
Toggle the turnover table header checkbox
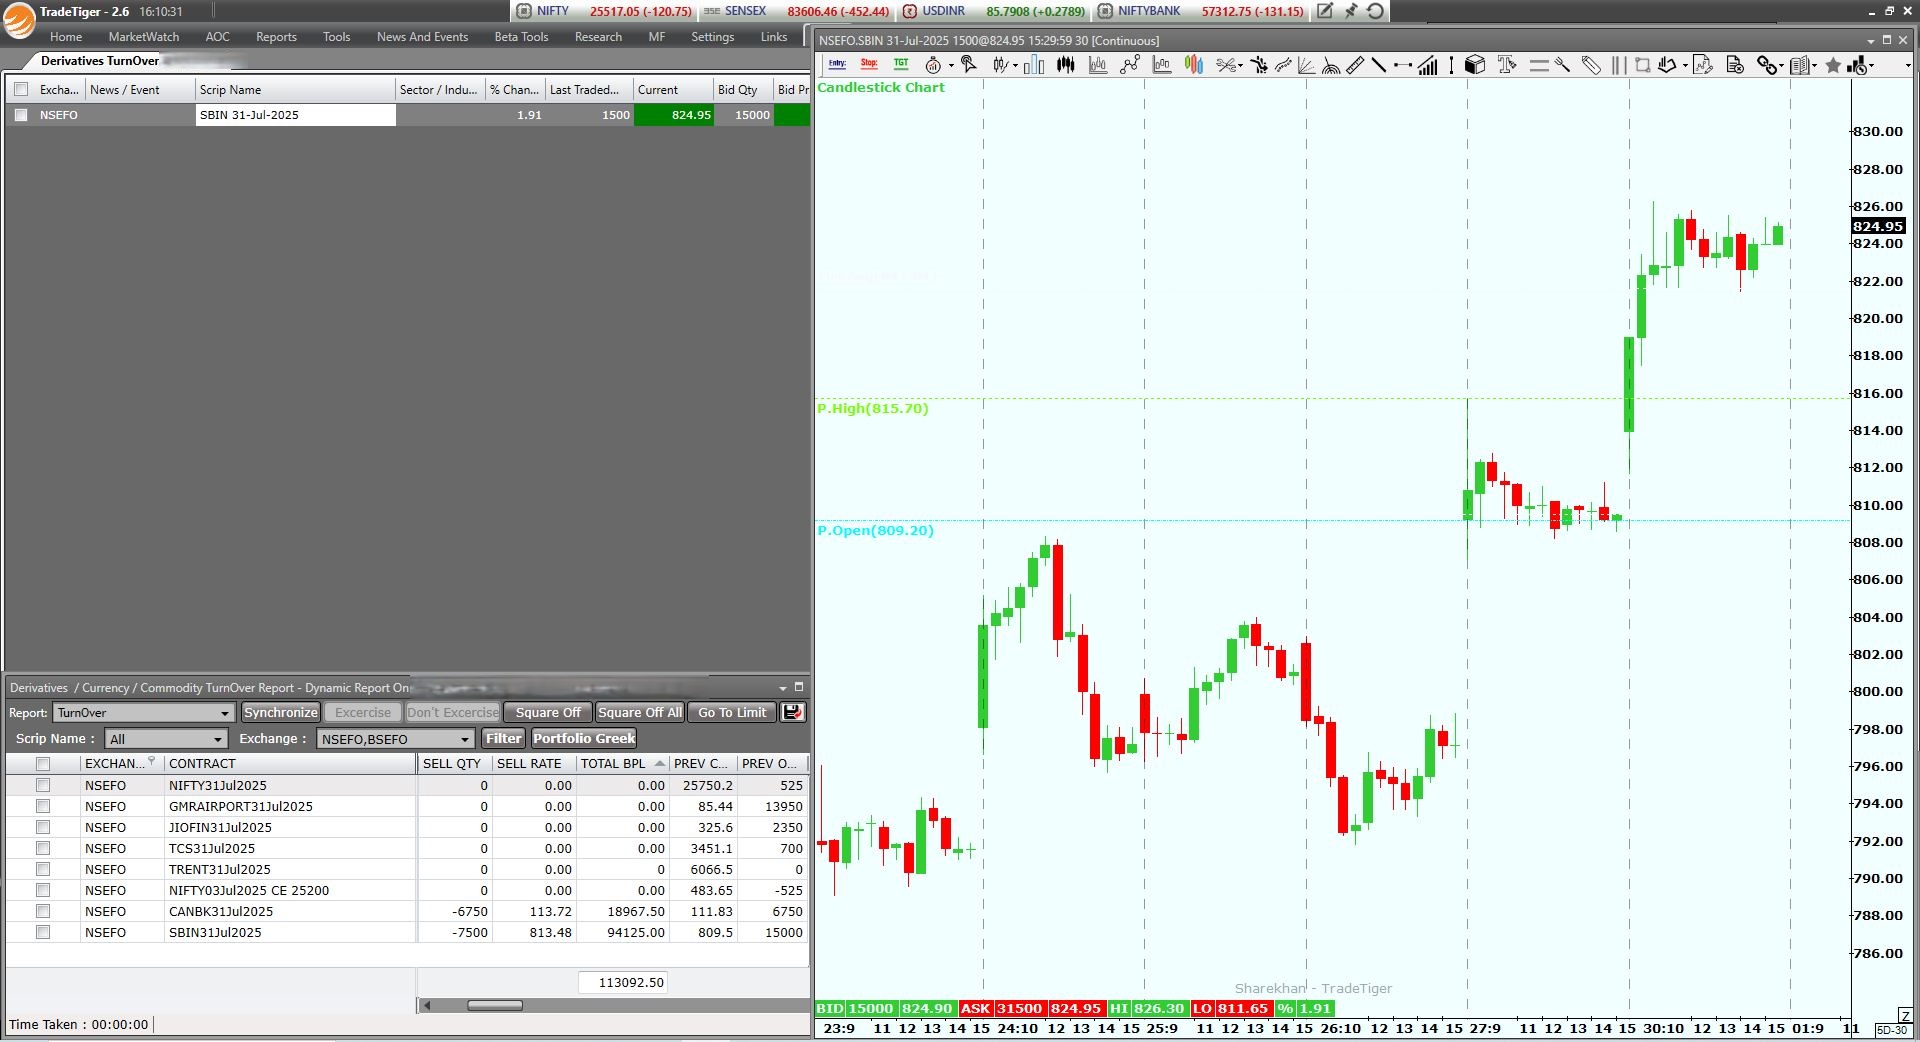coord(42,763)
